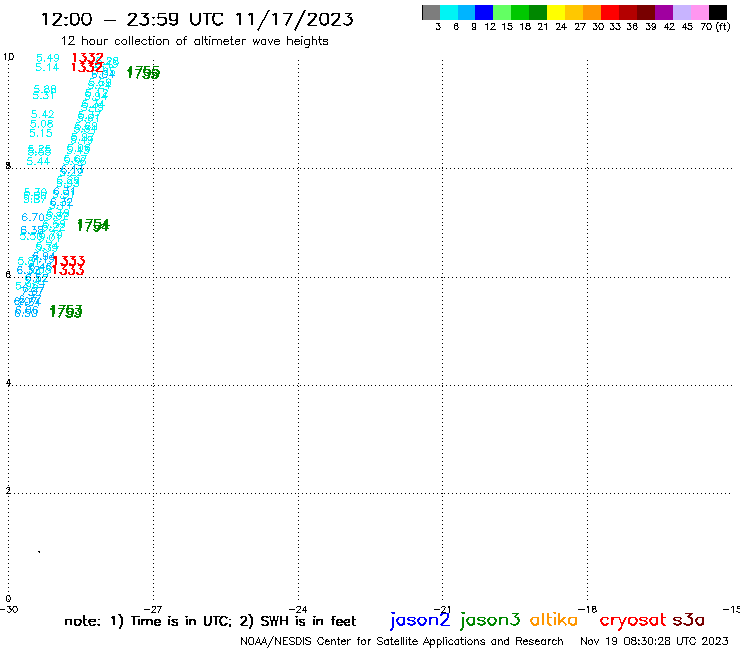Click the longitude axis label '-27'
The image size is (740, 650).
click(153, 609)
